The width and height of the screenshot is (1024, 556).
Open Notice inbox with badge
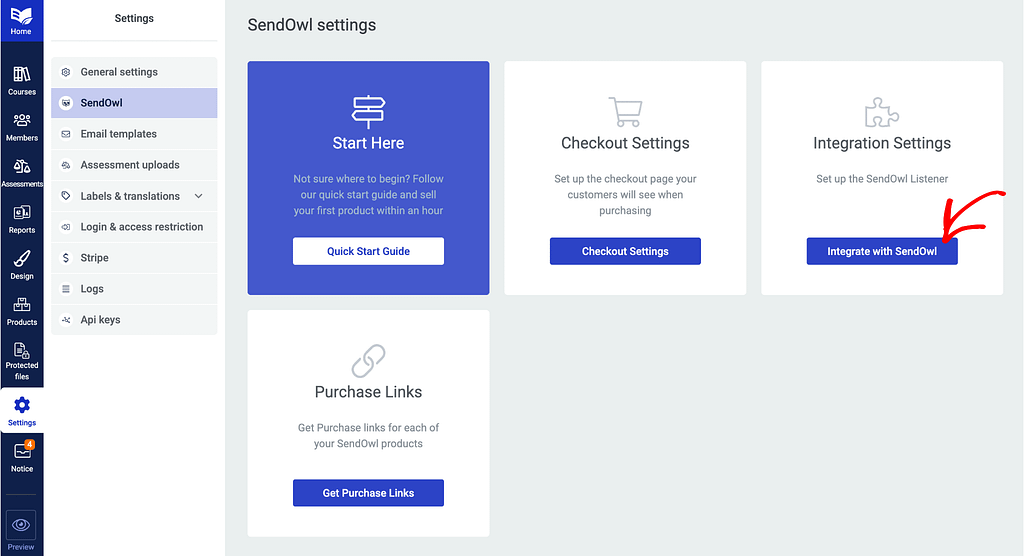(22, 457)
